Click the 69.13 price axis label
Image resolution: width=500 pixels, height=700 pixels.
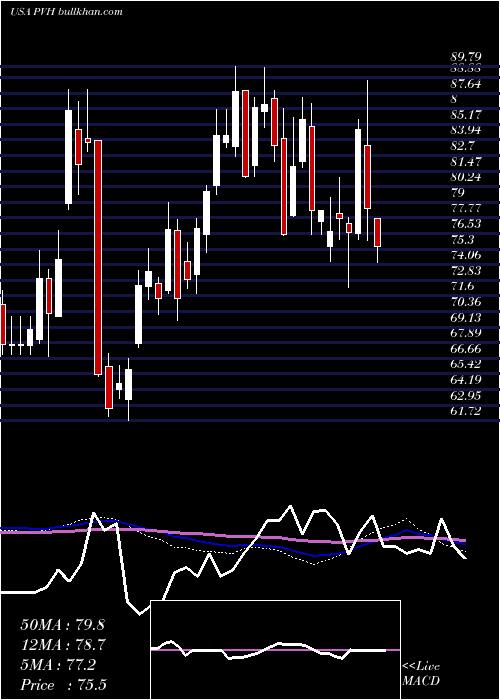(x=466, y=318)
